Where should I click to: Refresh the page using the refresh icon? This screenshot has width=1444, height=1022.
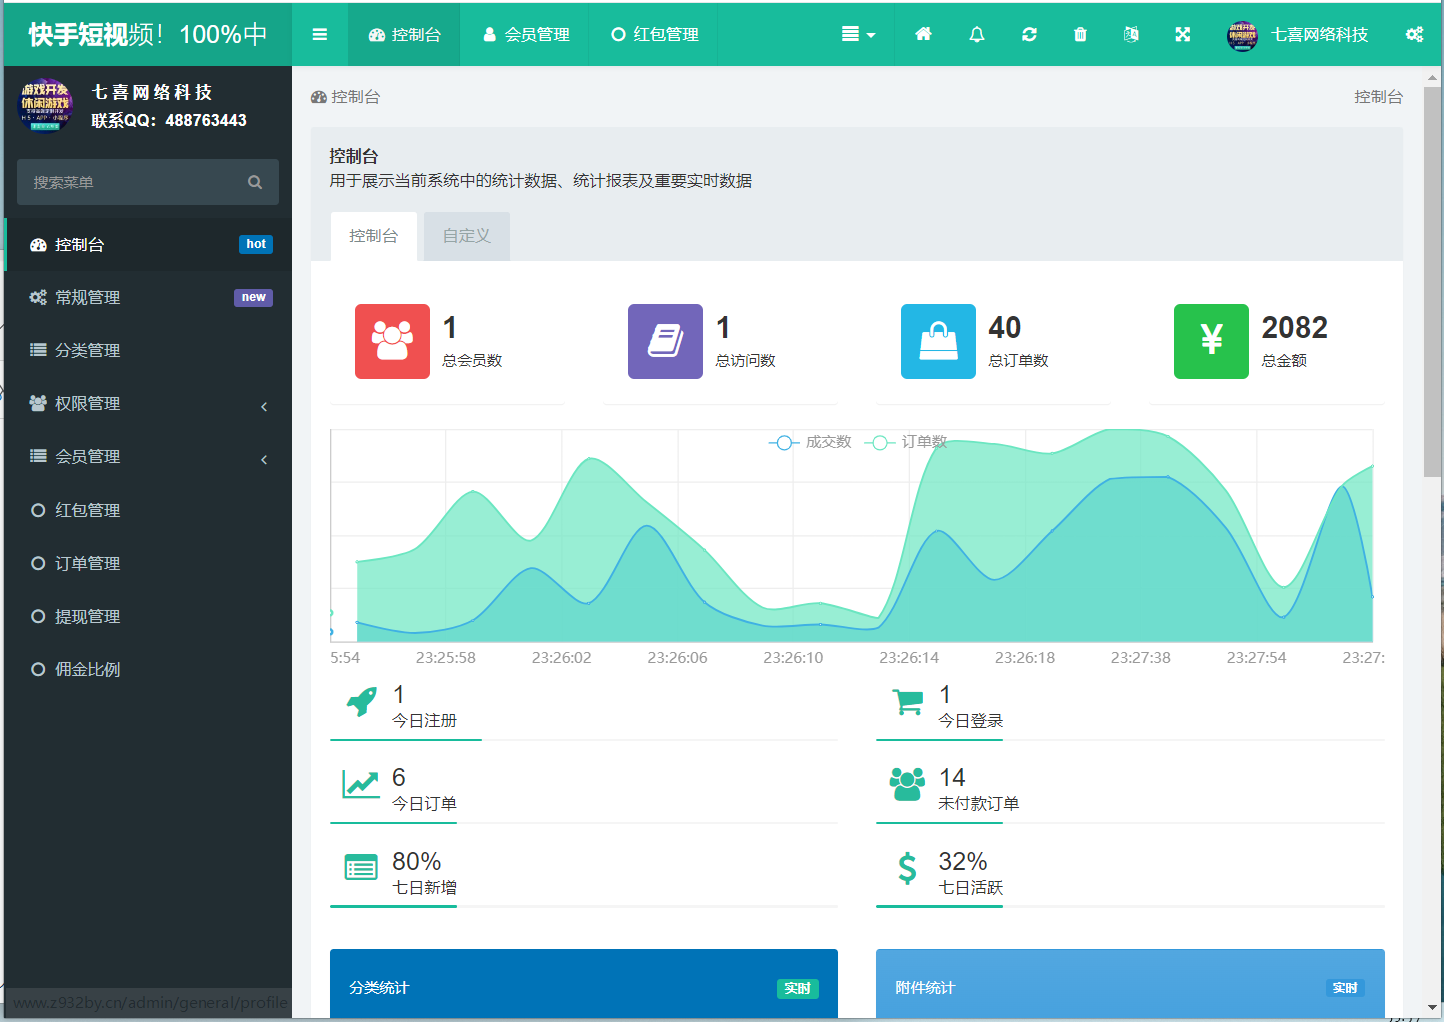click(1029, 34)
